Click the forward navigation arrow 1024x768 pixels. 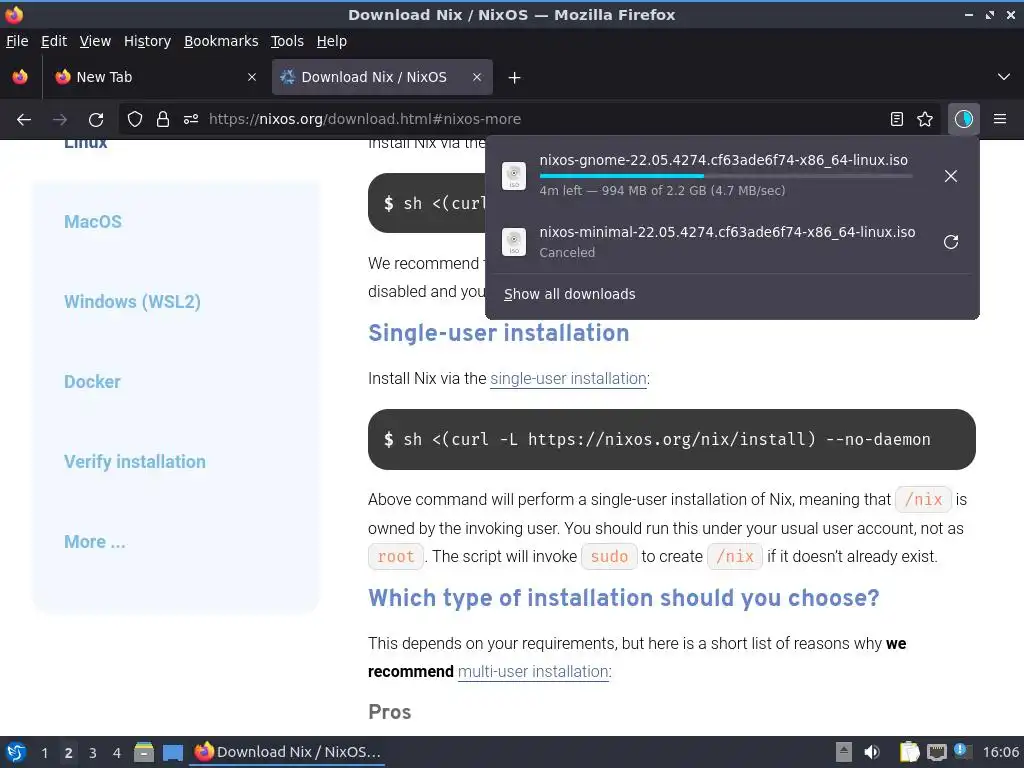[x=60, y=119]
